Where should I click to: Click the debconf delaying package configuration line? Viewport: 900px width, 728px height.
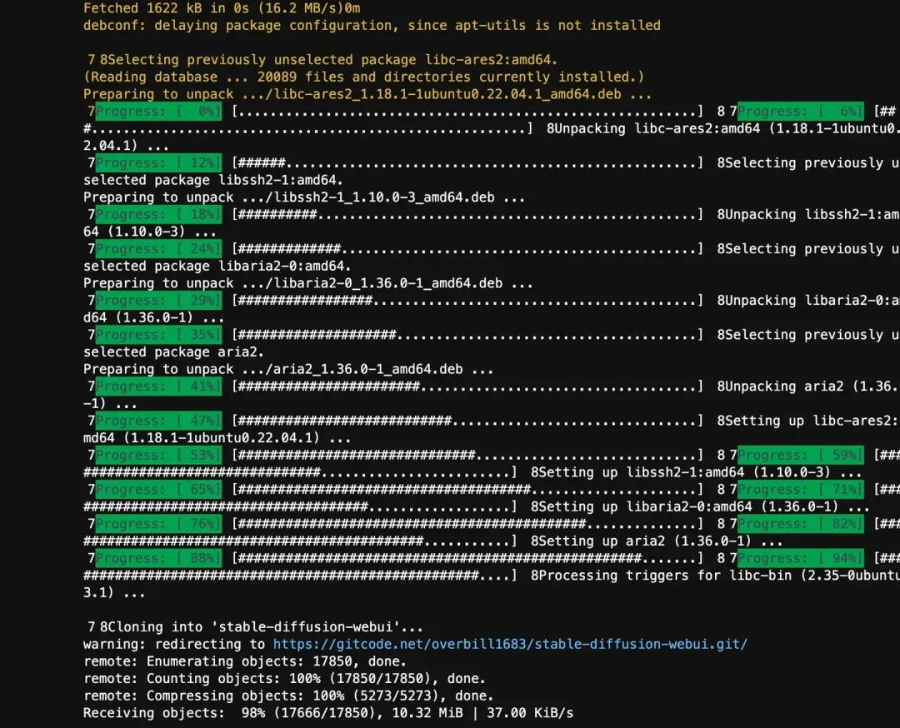coord(371,25)
